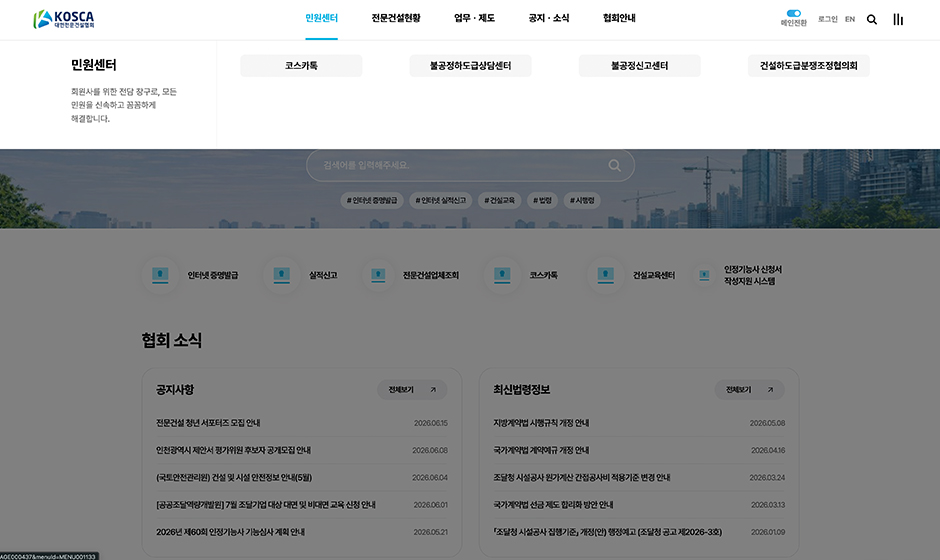Screen dimensions: 940x560
Task: Click the KOSCA logo
Action: click(x=64, y=19)
